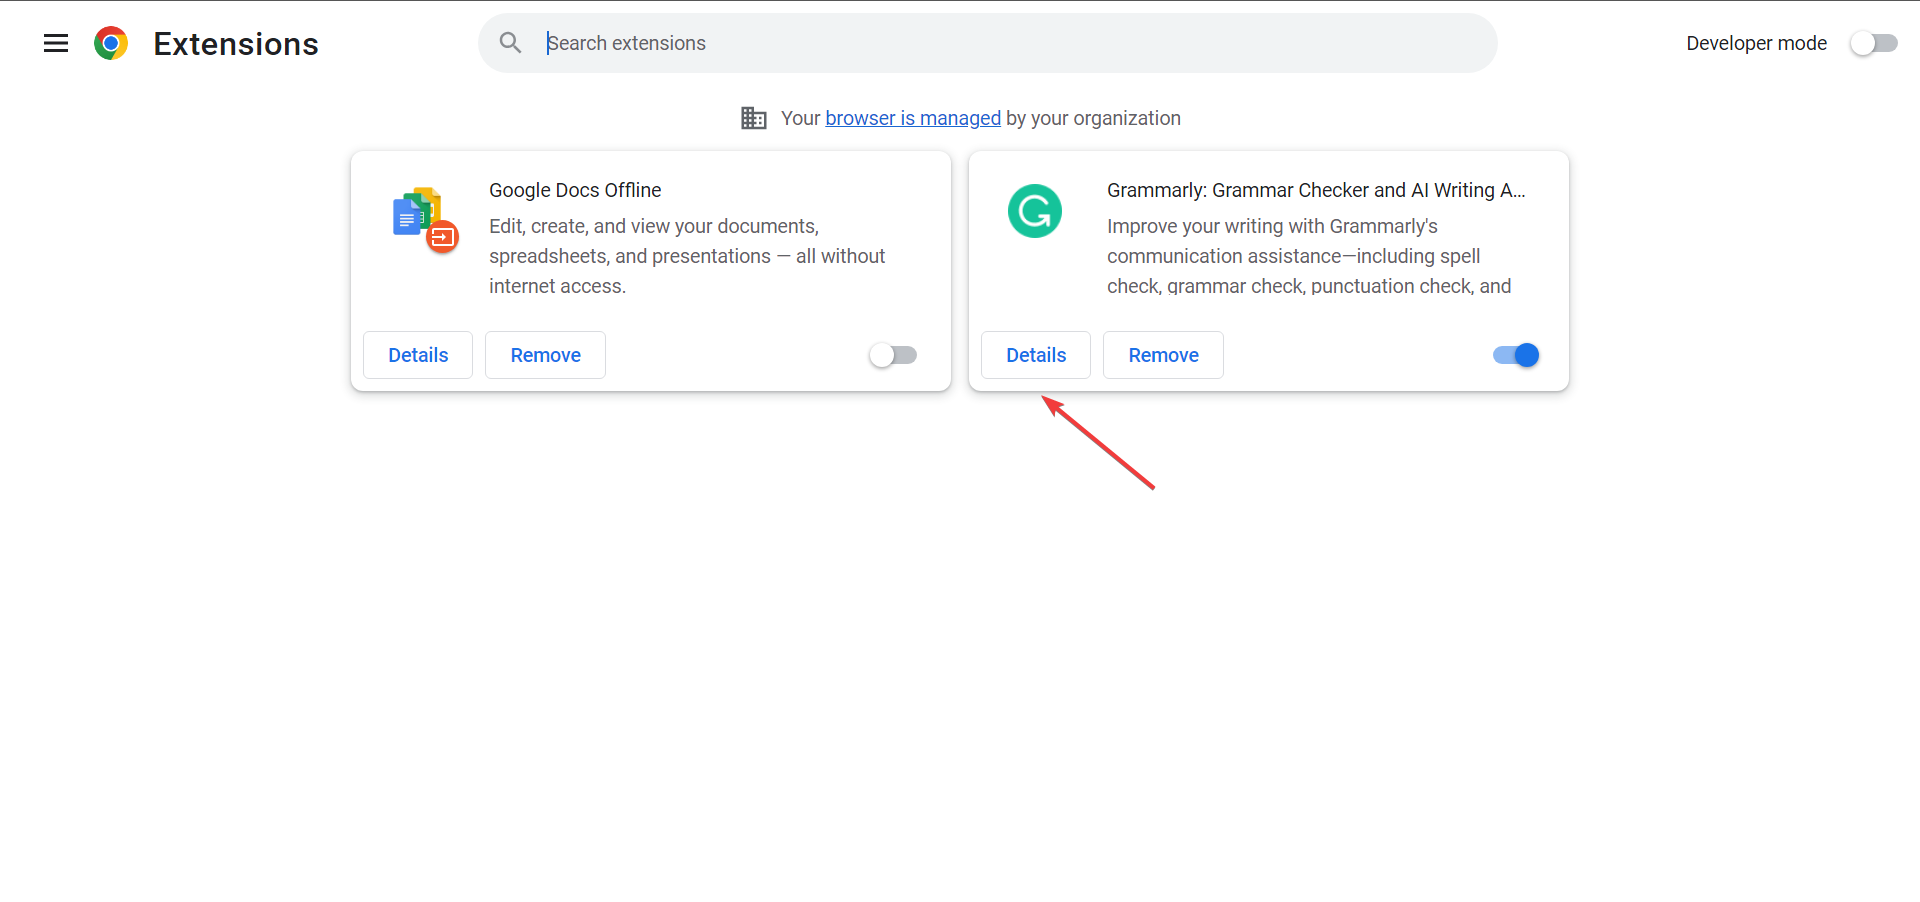
Task: Click the Google Docs Offline description text
Action: click(687, 256)
